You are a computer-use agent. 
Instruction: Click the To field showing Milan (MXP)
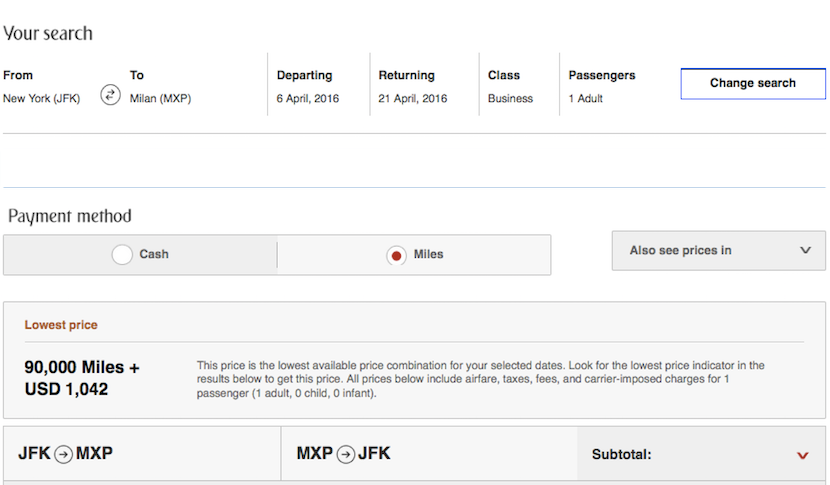click(x=160, y=99)
